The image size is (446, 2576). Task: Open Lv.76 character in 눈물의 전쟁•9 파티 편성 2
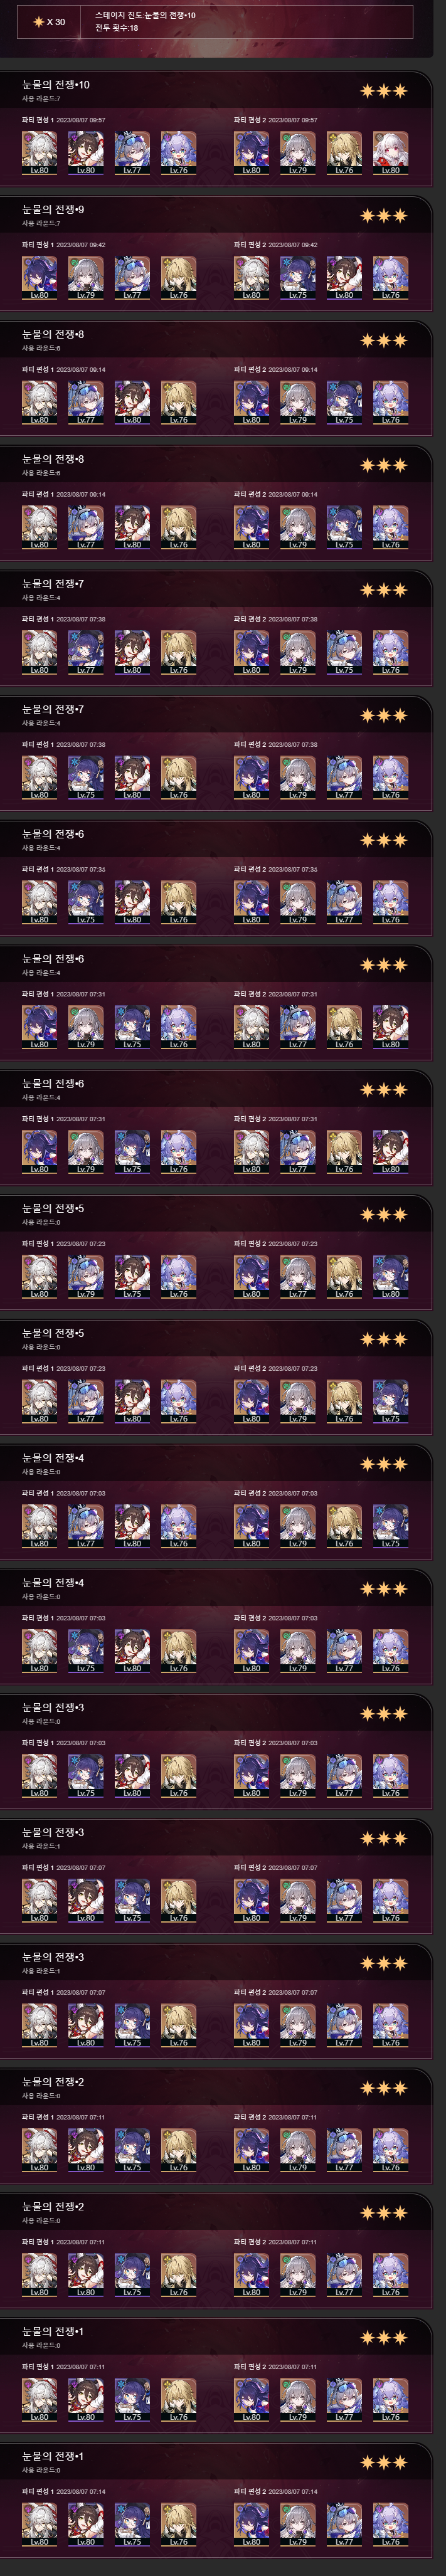[x=390, y=278]
